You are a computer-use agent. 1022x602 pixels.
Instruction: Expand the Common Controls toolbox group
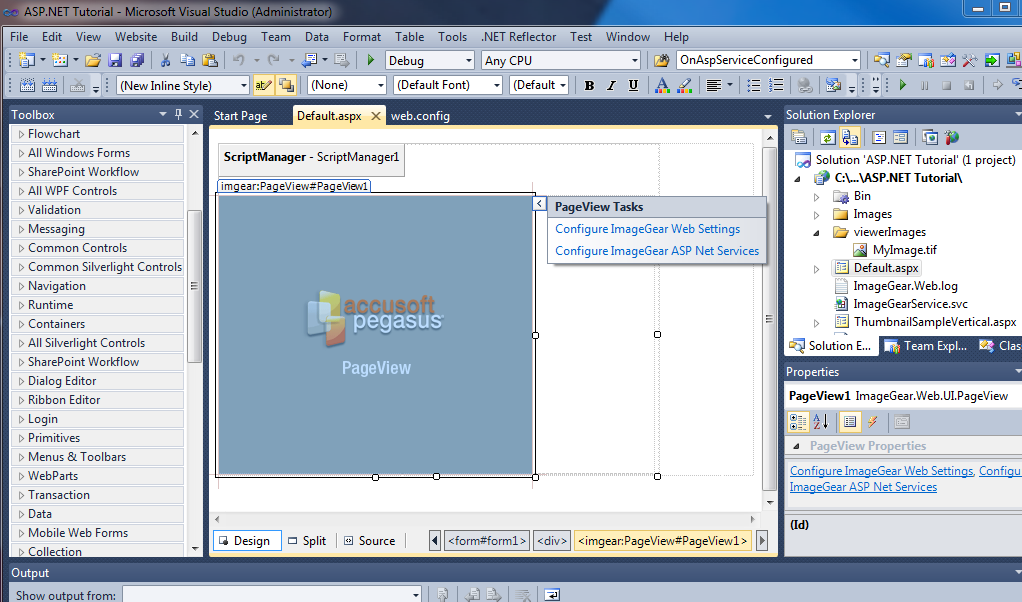(22, 248)
